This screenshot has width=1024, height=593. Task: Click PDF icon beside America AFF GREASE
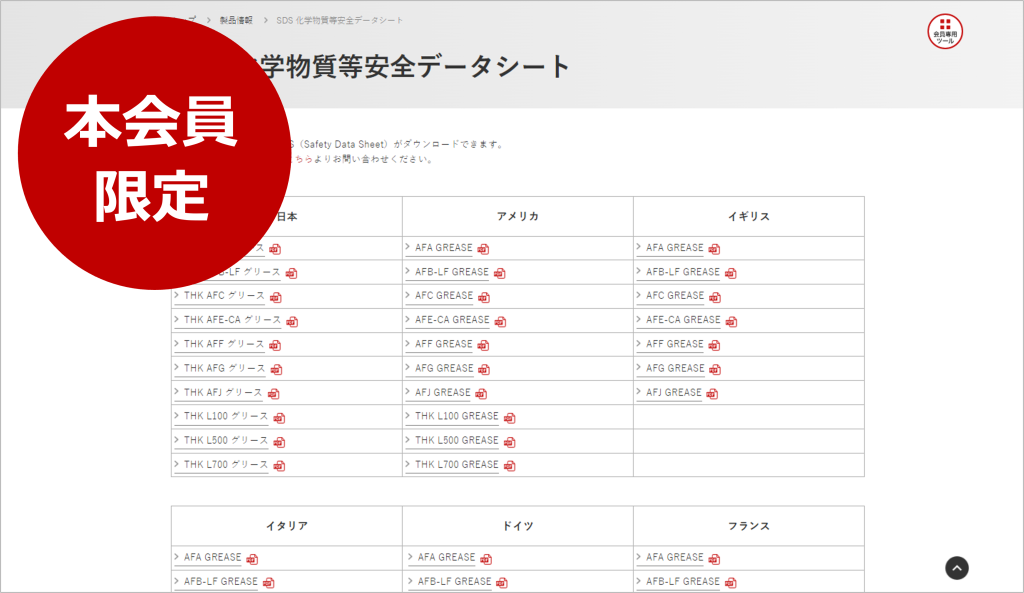483,345
